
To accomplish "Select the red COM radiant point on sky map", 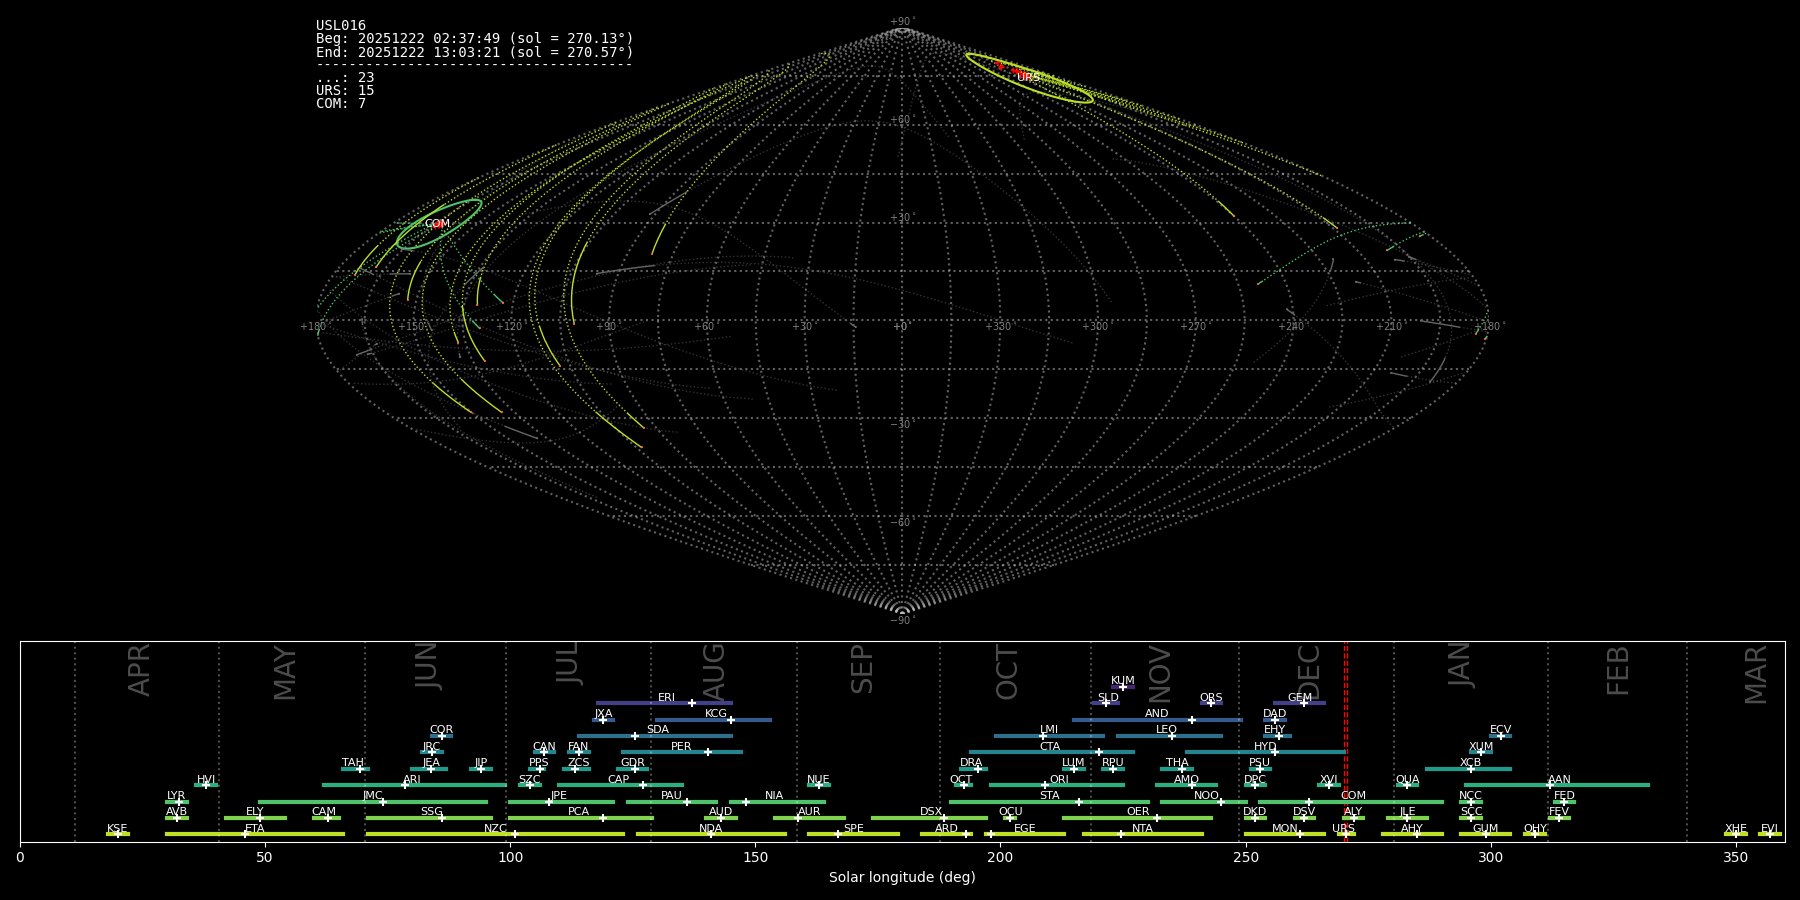I will [x=438, y=224].
